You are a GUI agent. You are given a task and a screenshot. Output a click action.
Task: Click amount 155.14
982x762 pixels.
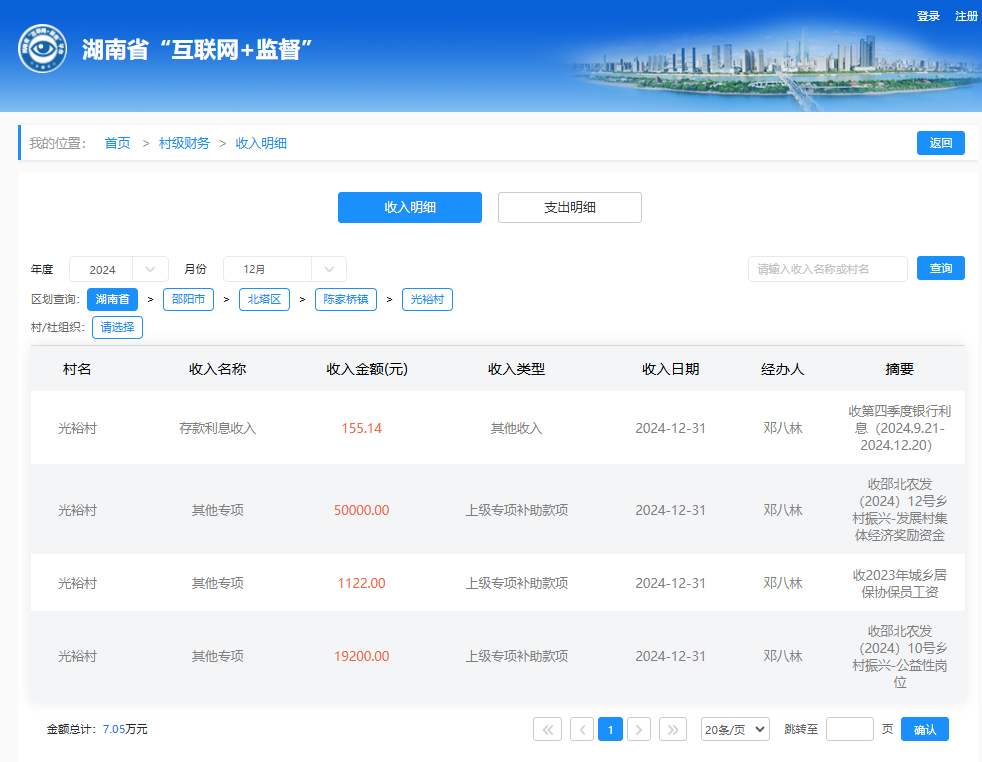pyautogui.click(x=361, y=428)
